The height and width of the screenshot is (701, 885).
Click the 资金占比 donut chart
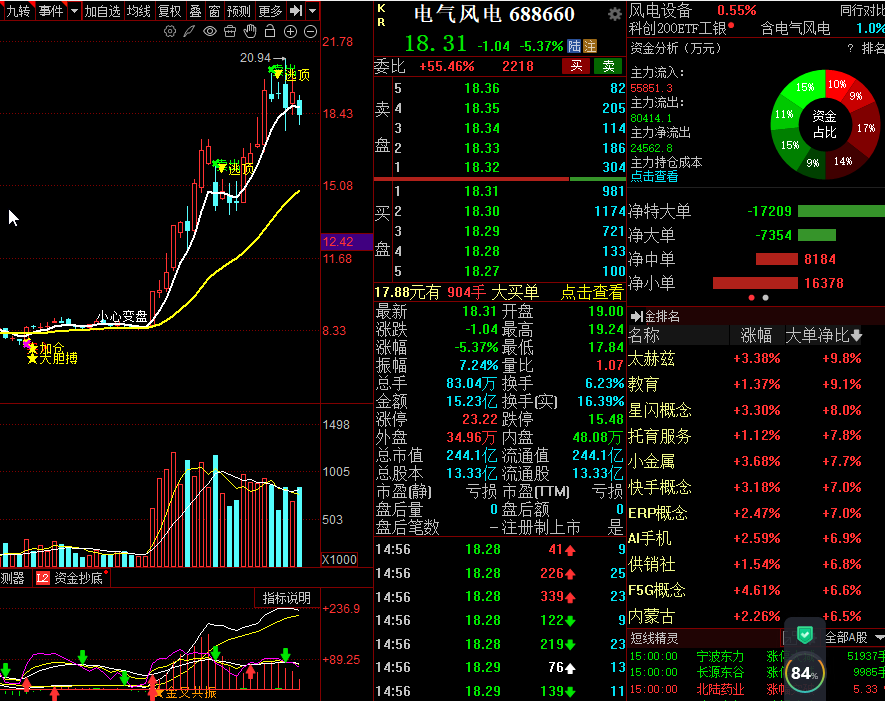point(825,124)
